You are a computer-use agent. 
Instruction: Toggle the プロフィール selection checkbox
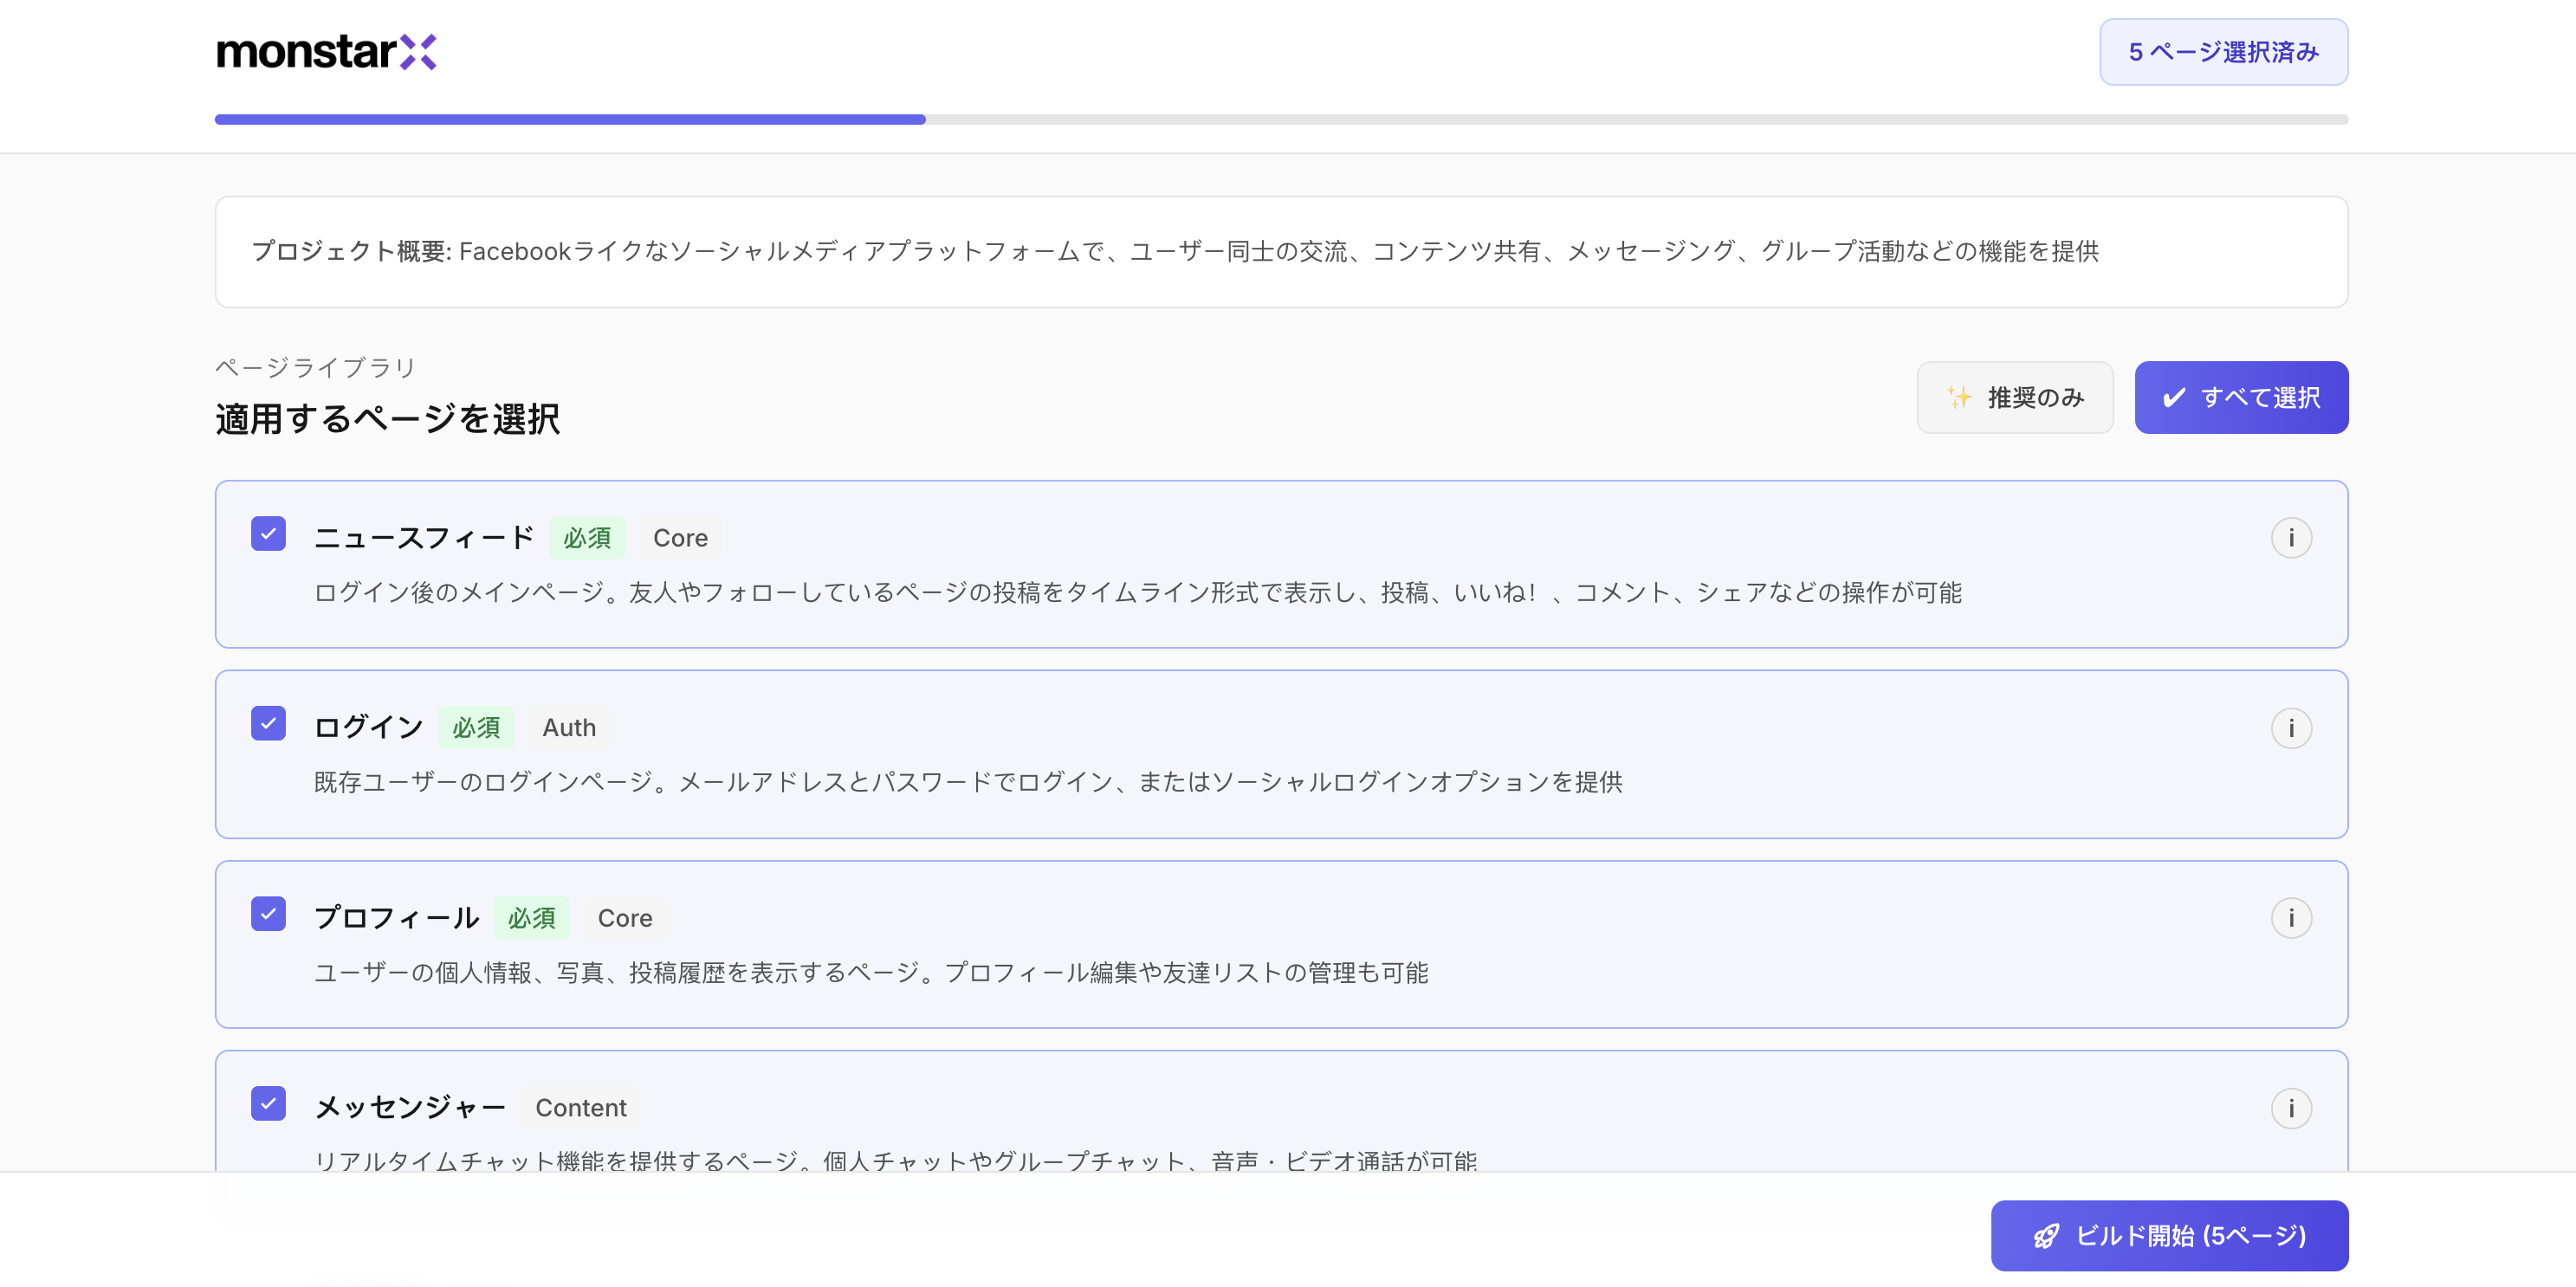[268, 913]
